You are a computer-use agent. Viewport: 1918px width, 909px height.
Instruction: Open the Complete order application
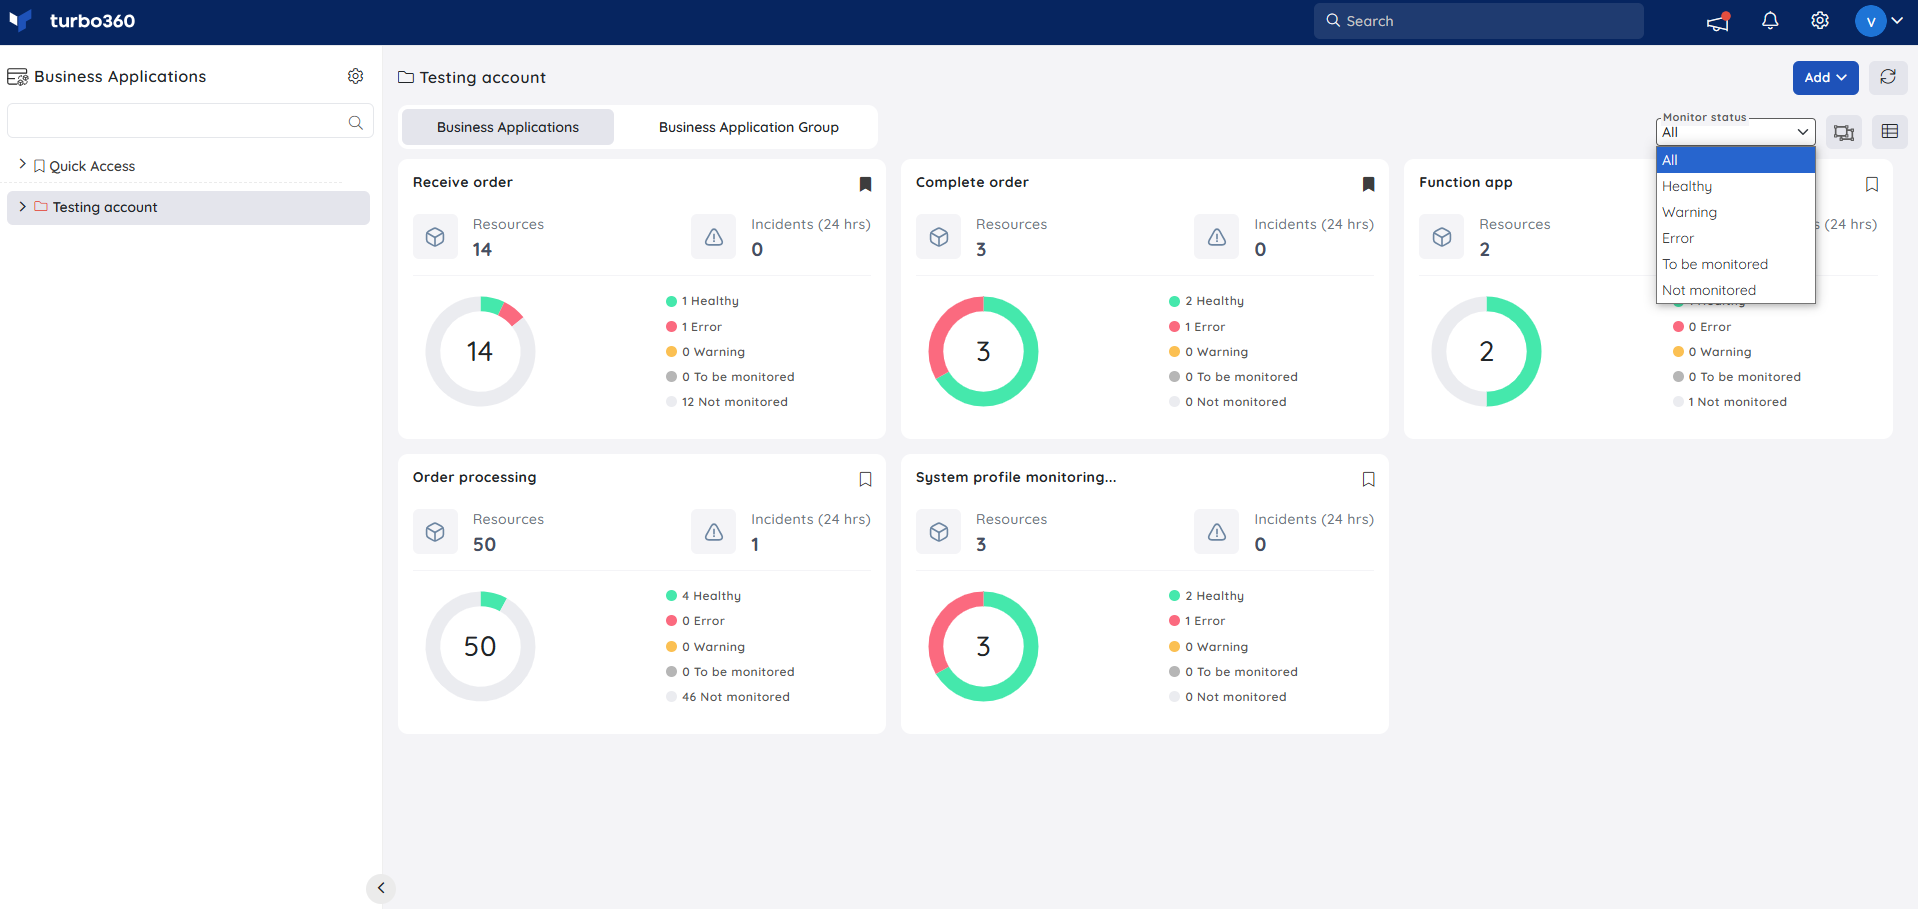point(972,182)
